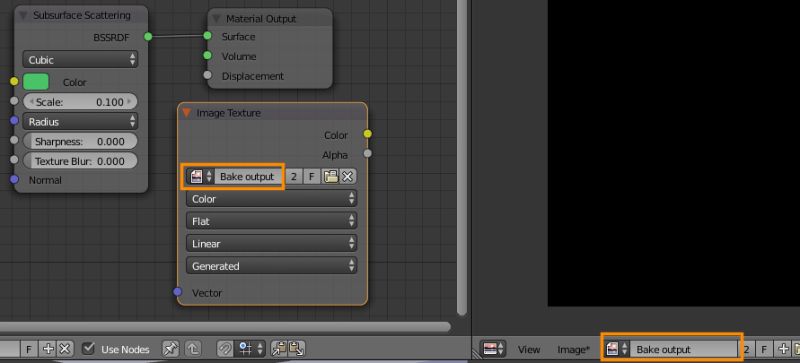Open the Cubic falloff dropdown

coord(80,60)
